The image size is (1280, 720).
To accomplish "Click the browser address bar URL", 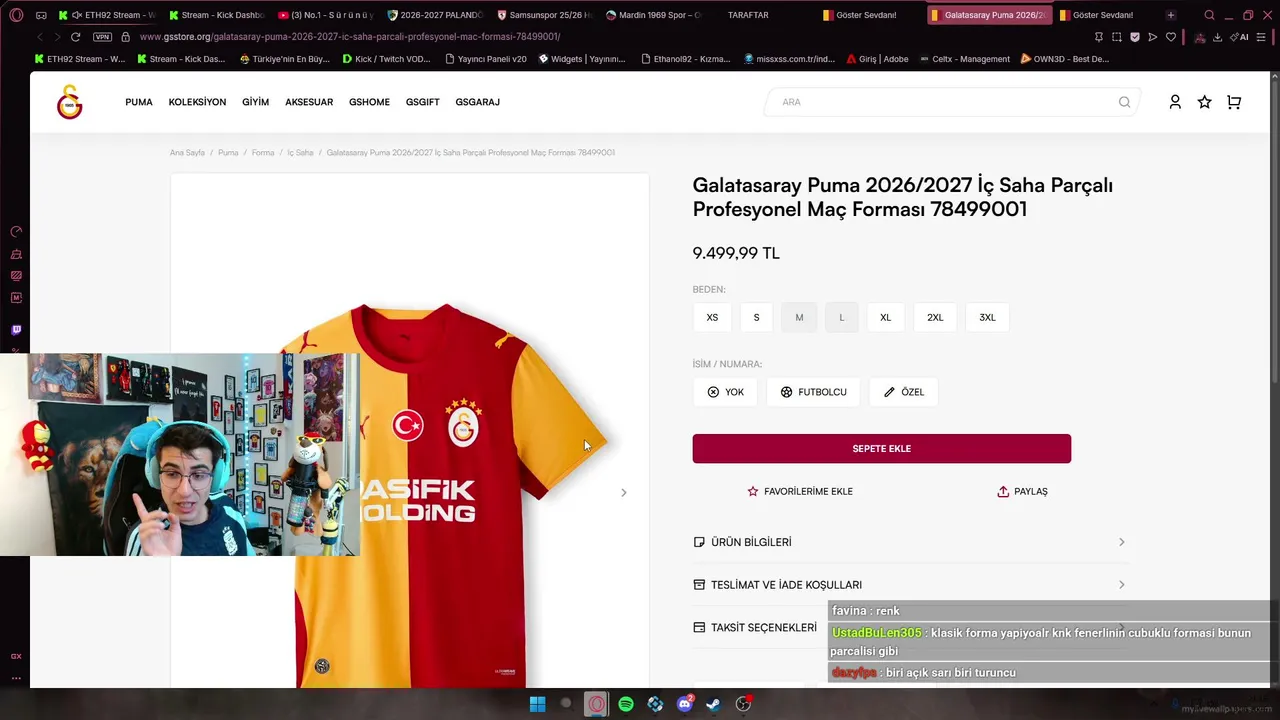I will pyautogui.click(x=350, y=37).
